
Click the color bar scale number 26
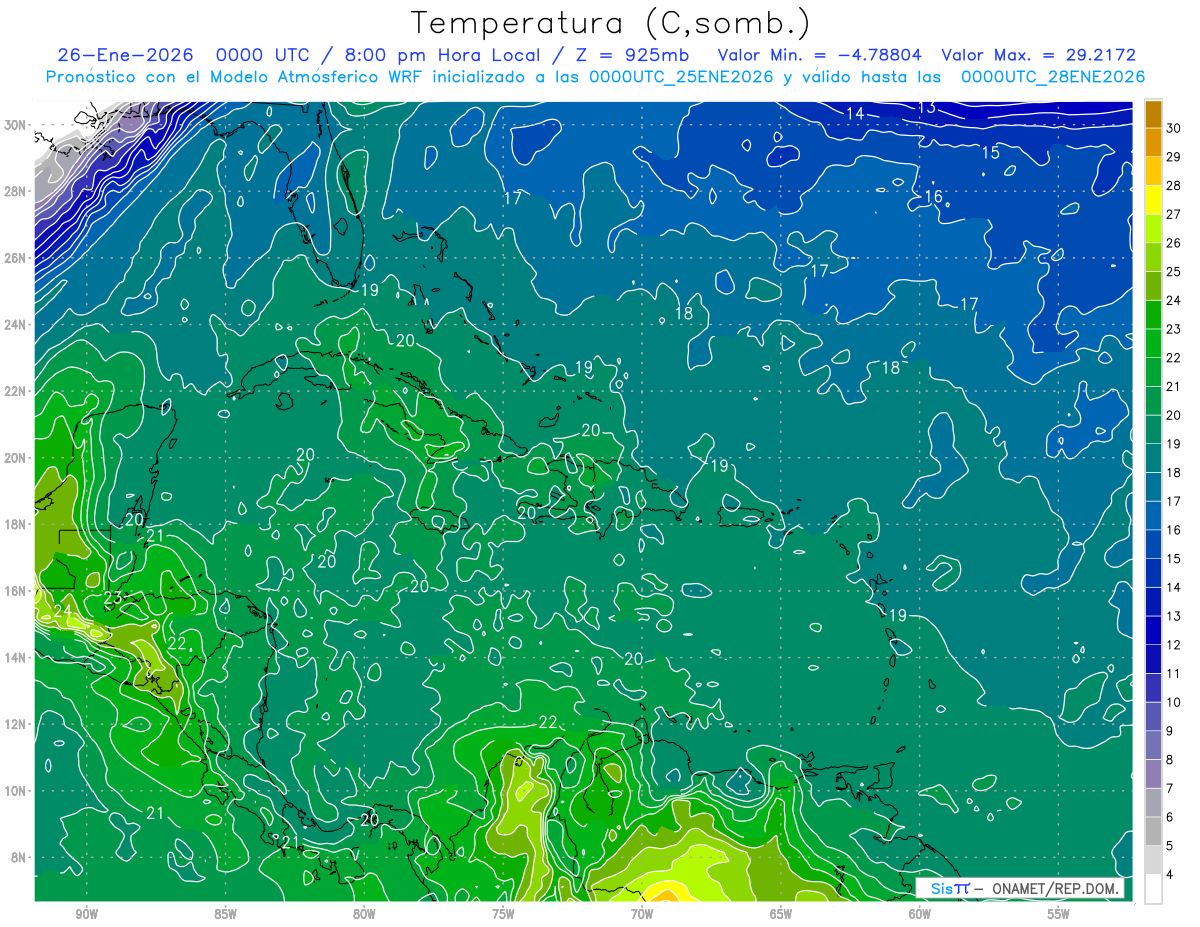click(1173, 243)
